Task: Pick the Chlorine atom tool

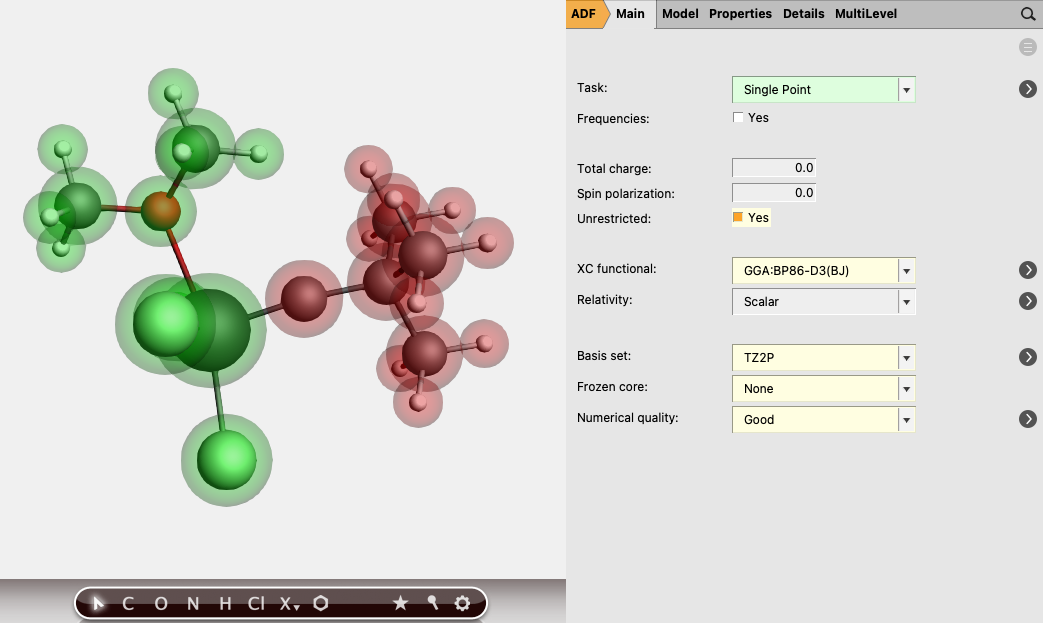Action: 256,603
